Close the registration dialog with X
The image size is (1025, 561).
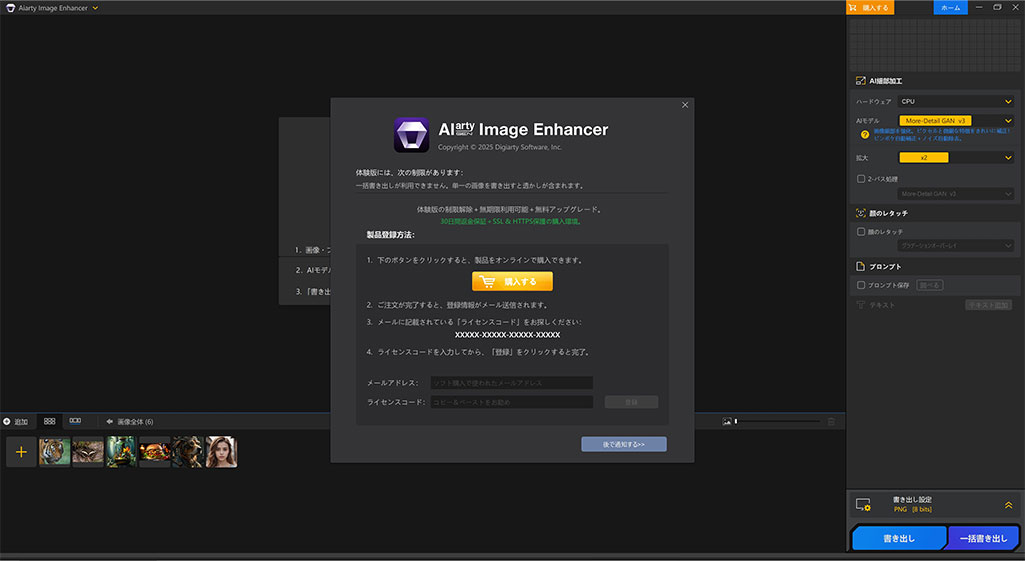[684, 105]
